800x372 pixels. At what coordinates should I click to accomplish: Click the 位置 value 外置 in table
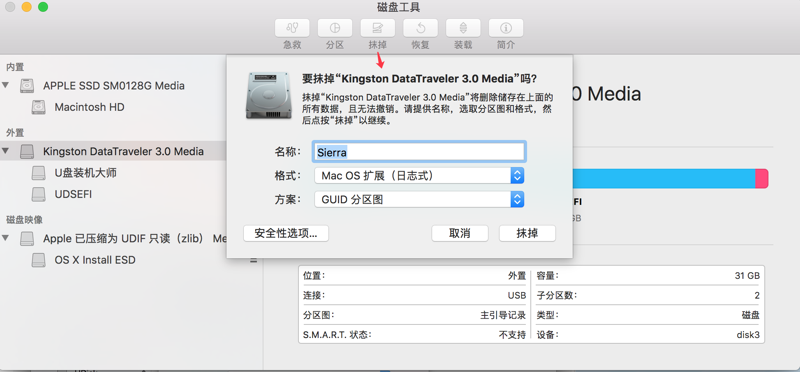pos(517,276)
